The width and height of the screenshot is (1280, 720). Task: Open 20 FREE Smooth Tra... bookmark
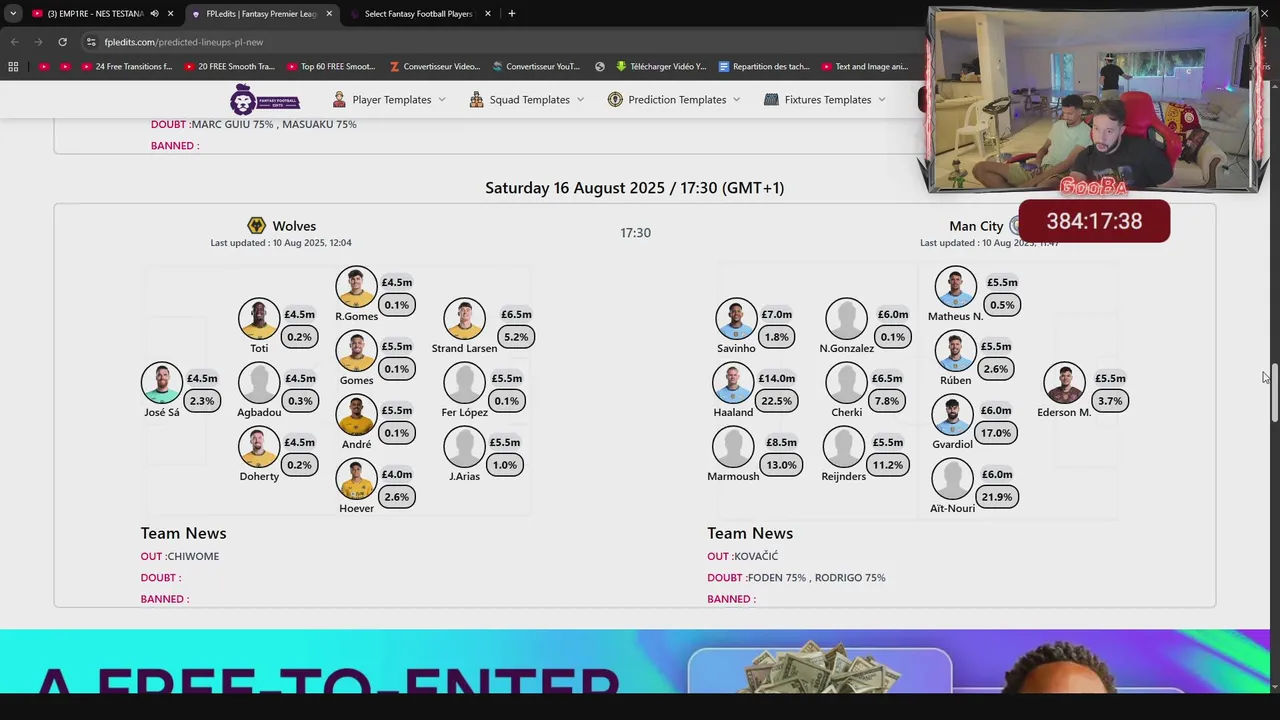[229, 67]
